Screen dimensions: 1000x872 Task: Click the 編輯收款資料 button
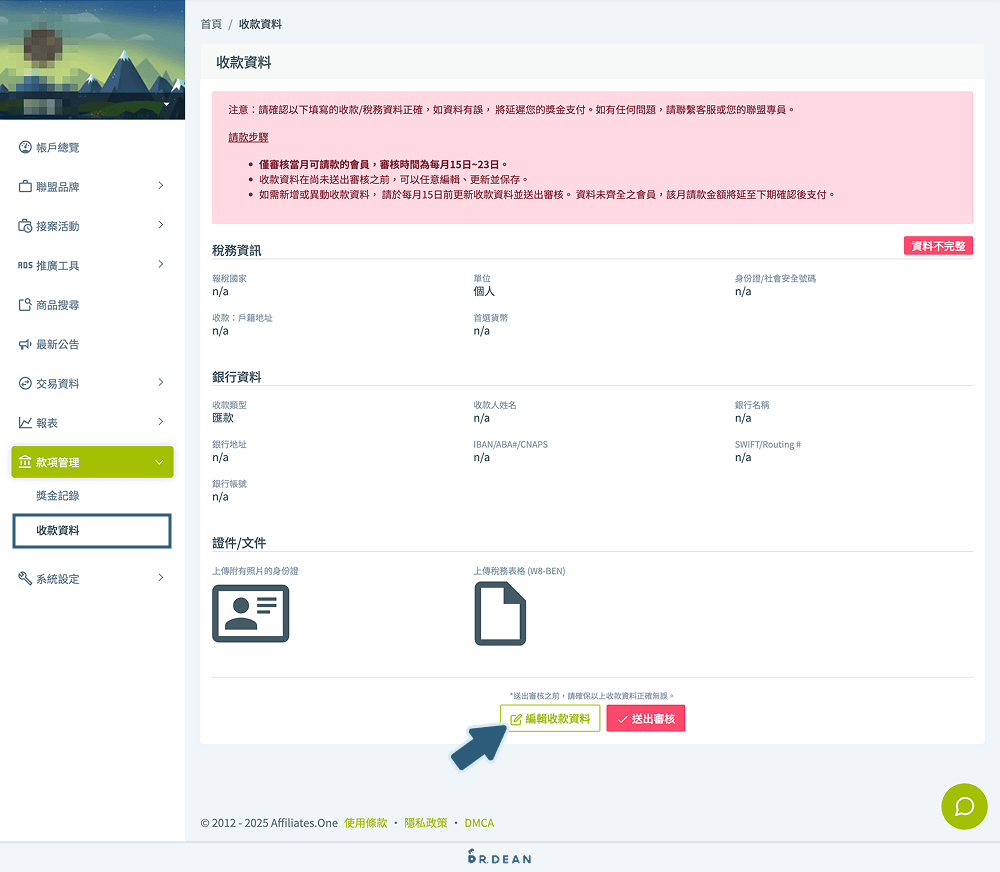click(550, 719)
